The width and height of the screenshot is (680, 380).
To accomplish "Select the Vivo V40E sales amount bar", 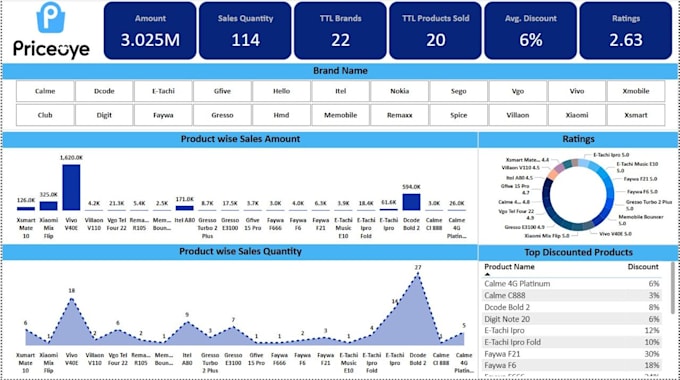I will coord(71,187).
